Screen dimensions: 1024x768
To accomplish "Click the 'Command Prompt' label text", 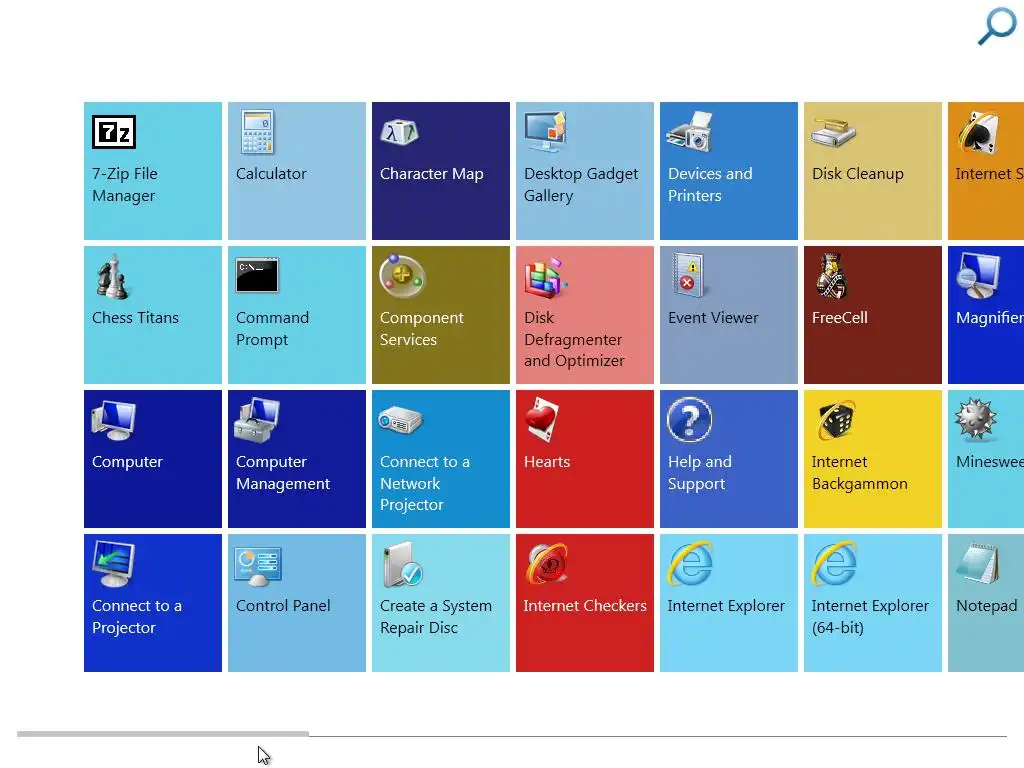I will coord(272,328).
